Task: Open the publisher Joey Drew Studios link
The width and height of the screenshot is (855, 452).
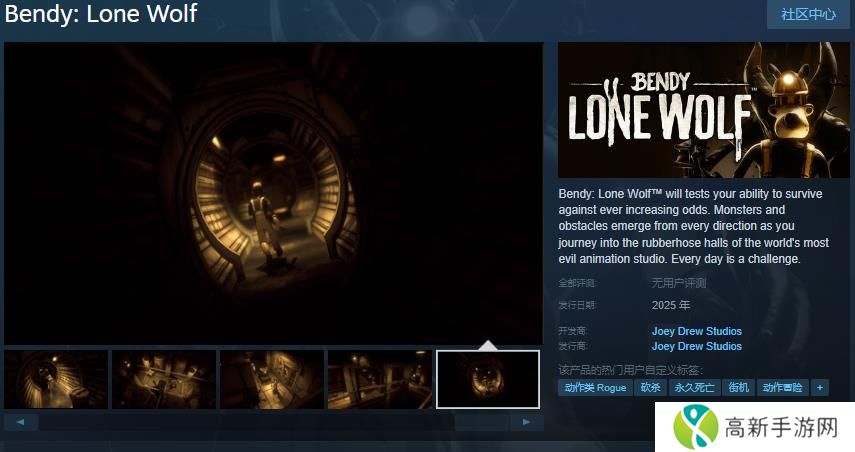Action: [x=696, y=346]
